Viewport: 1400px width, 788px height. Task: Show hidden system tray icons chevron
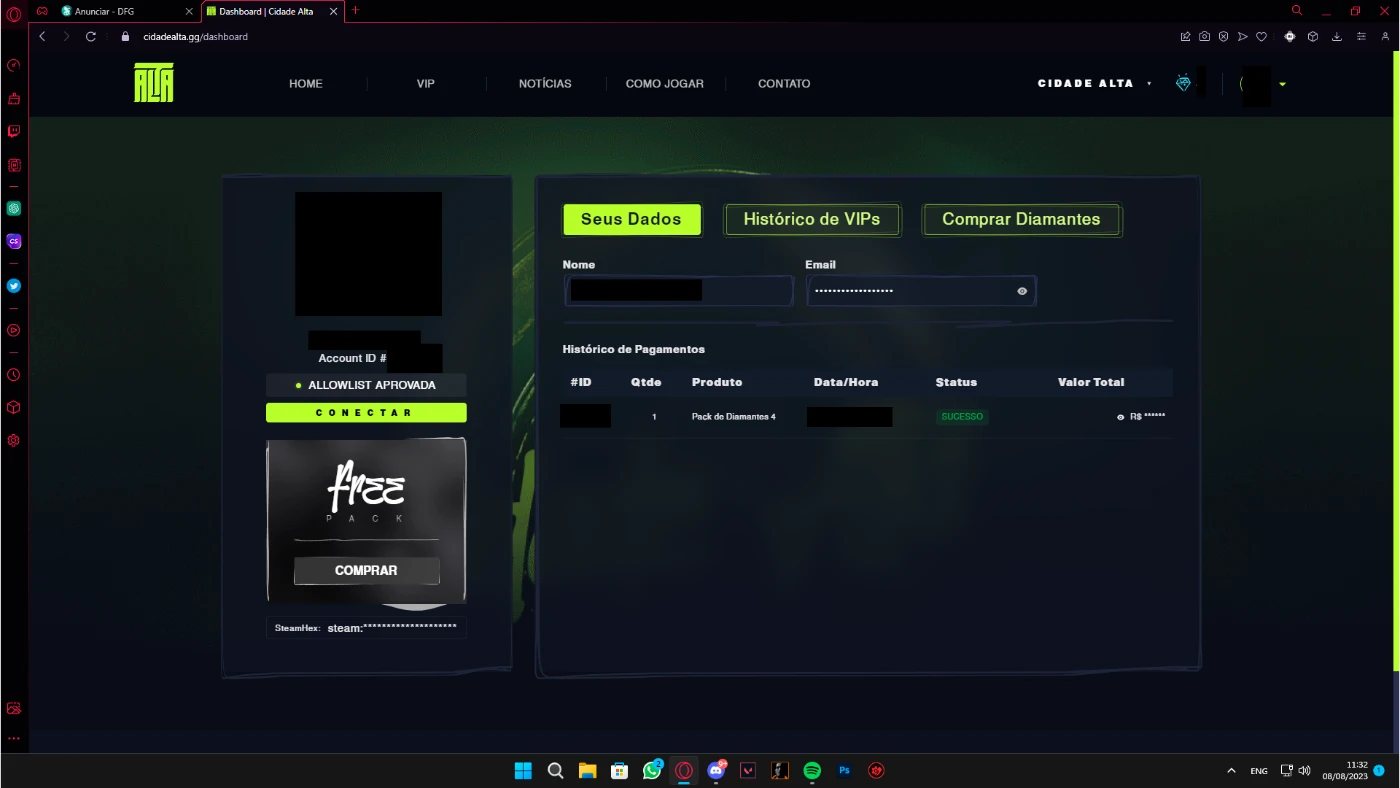click(x=1231, y=771)
